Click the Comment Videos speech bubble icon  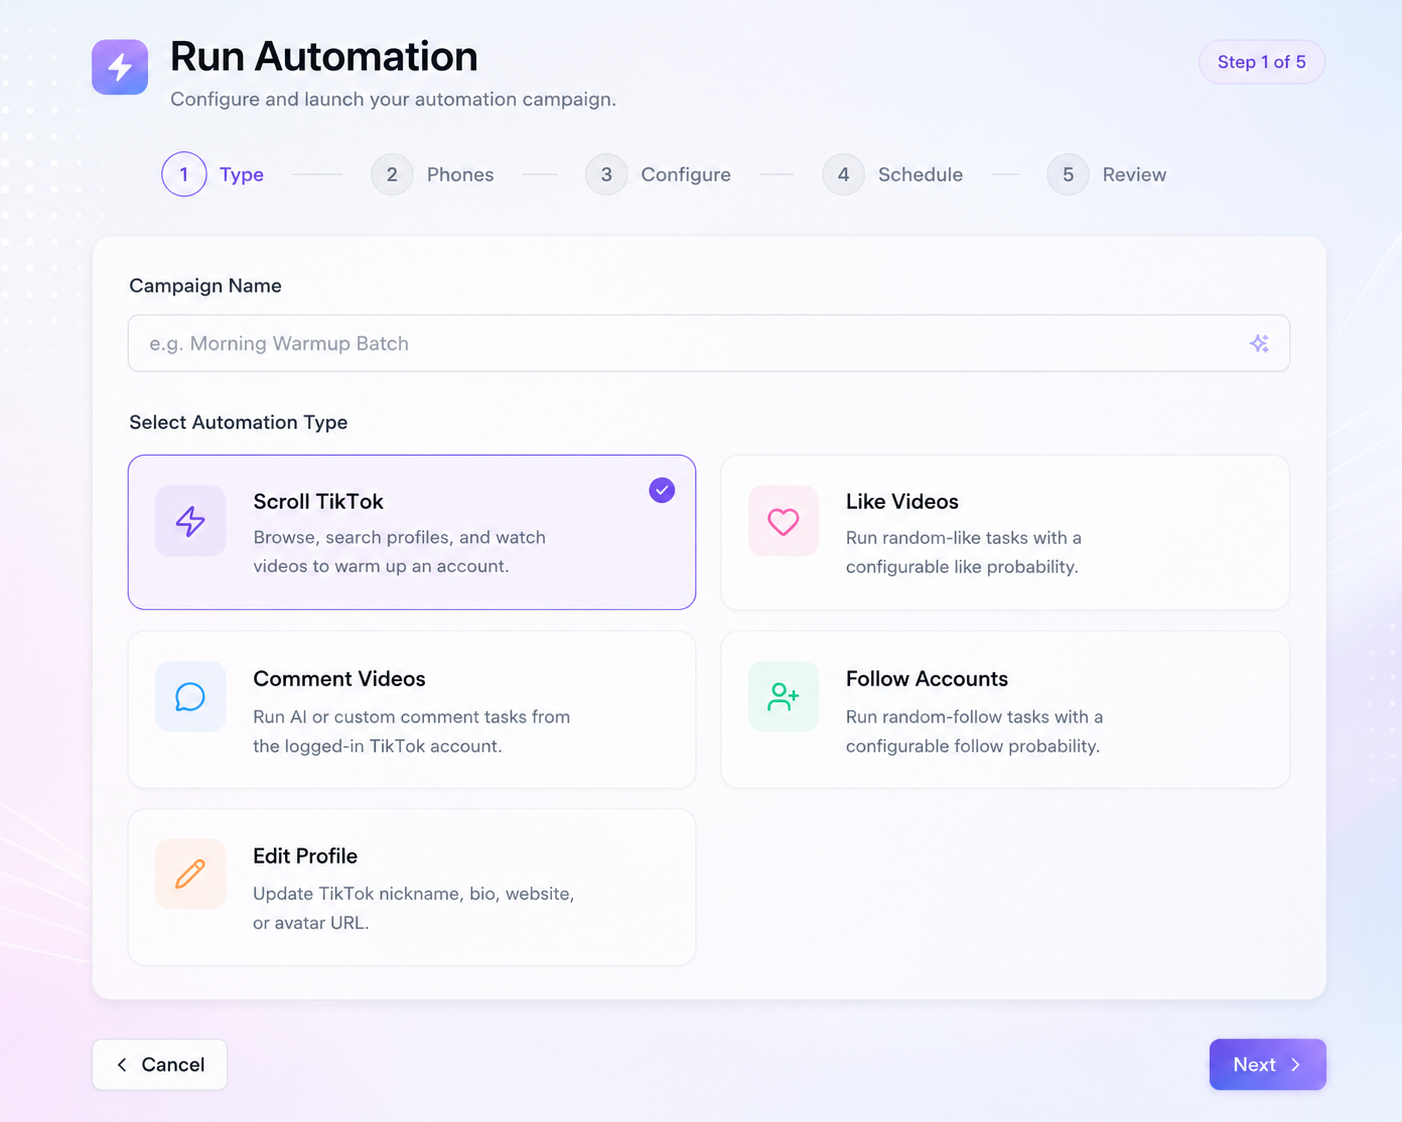tap(190, 697)
